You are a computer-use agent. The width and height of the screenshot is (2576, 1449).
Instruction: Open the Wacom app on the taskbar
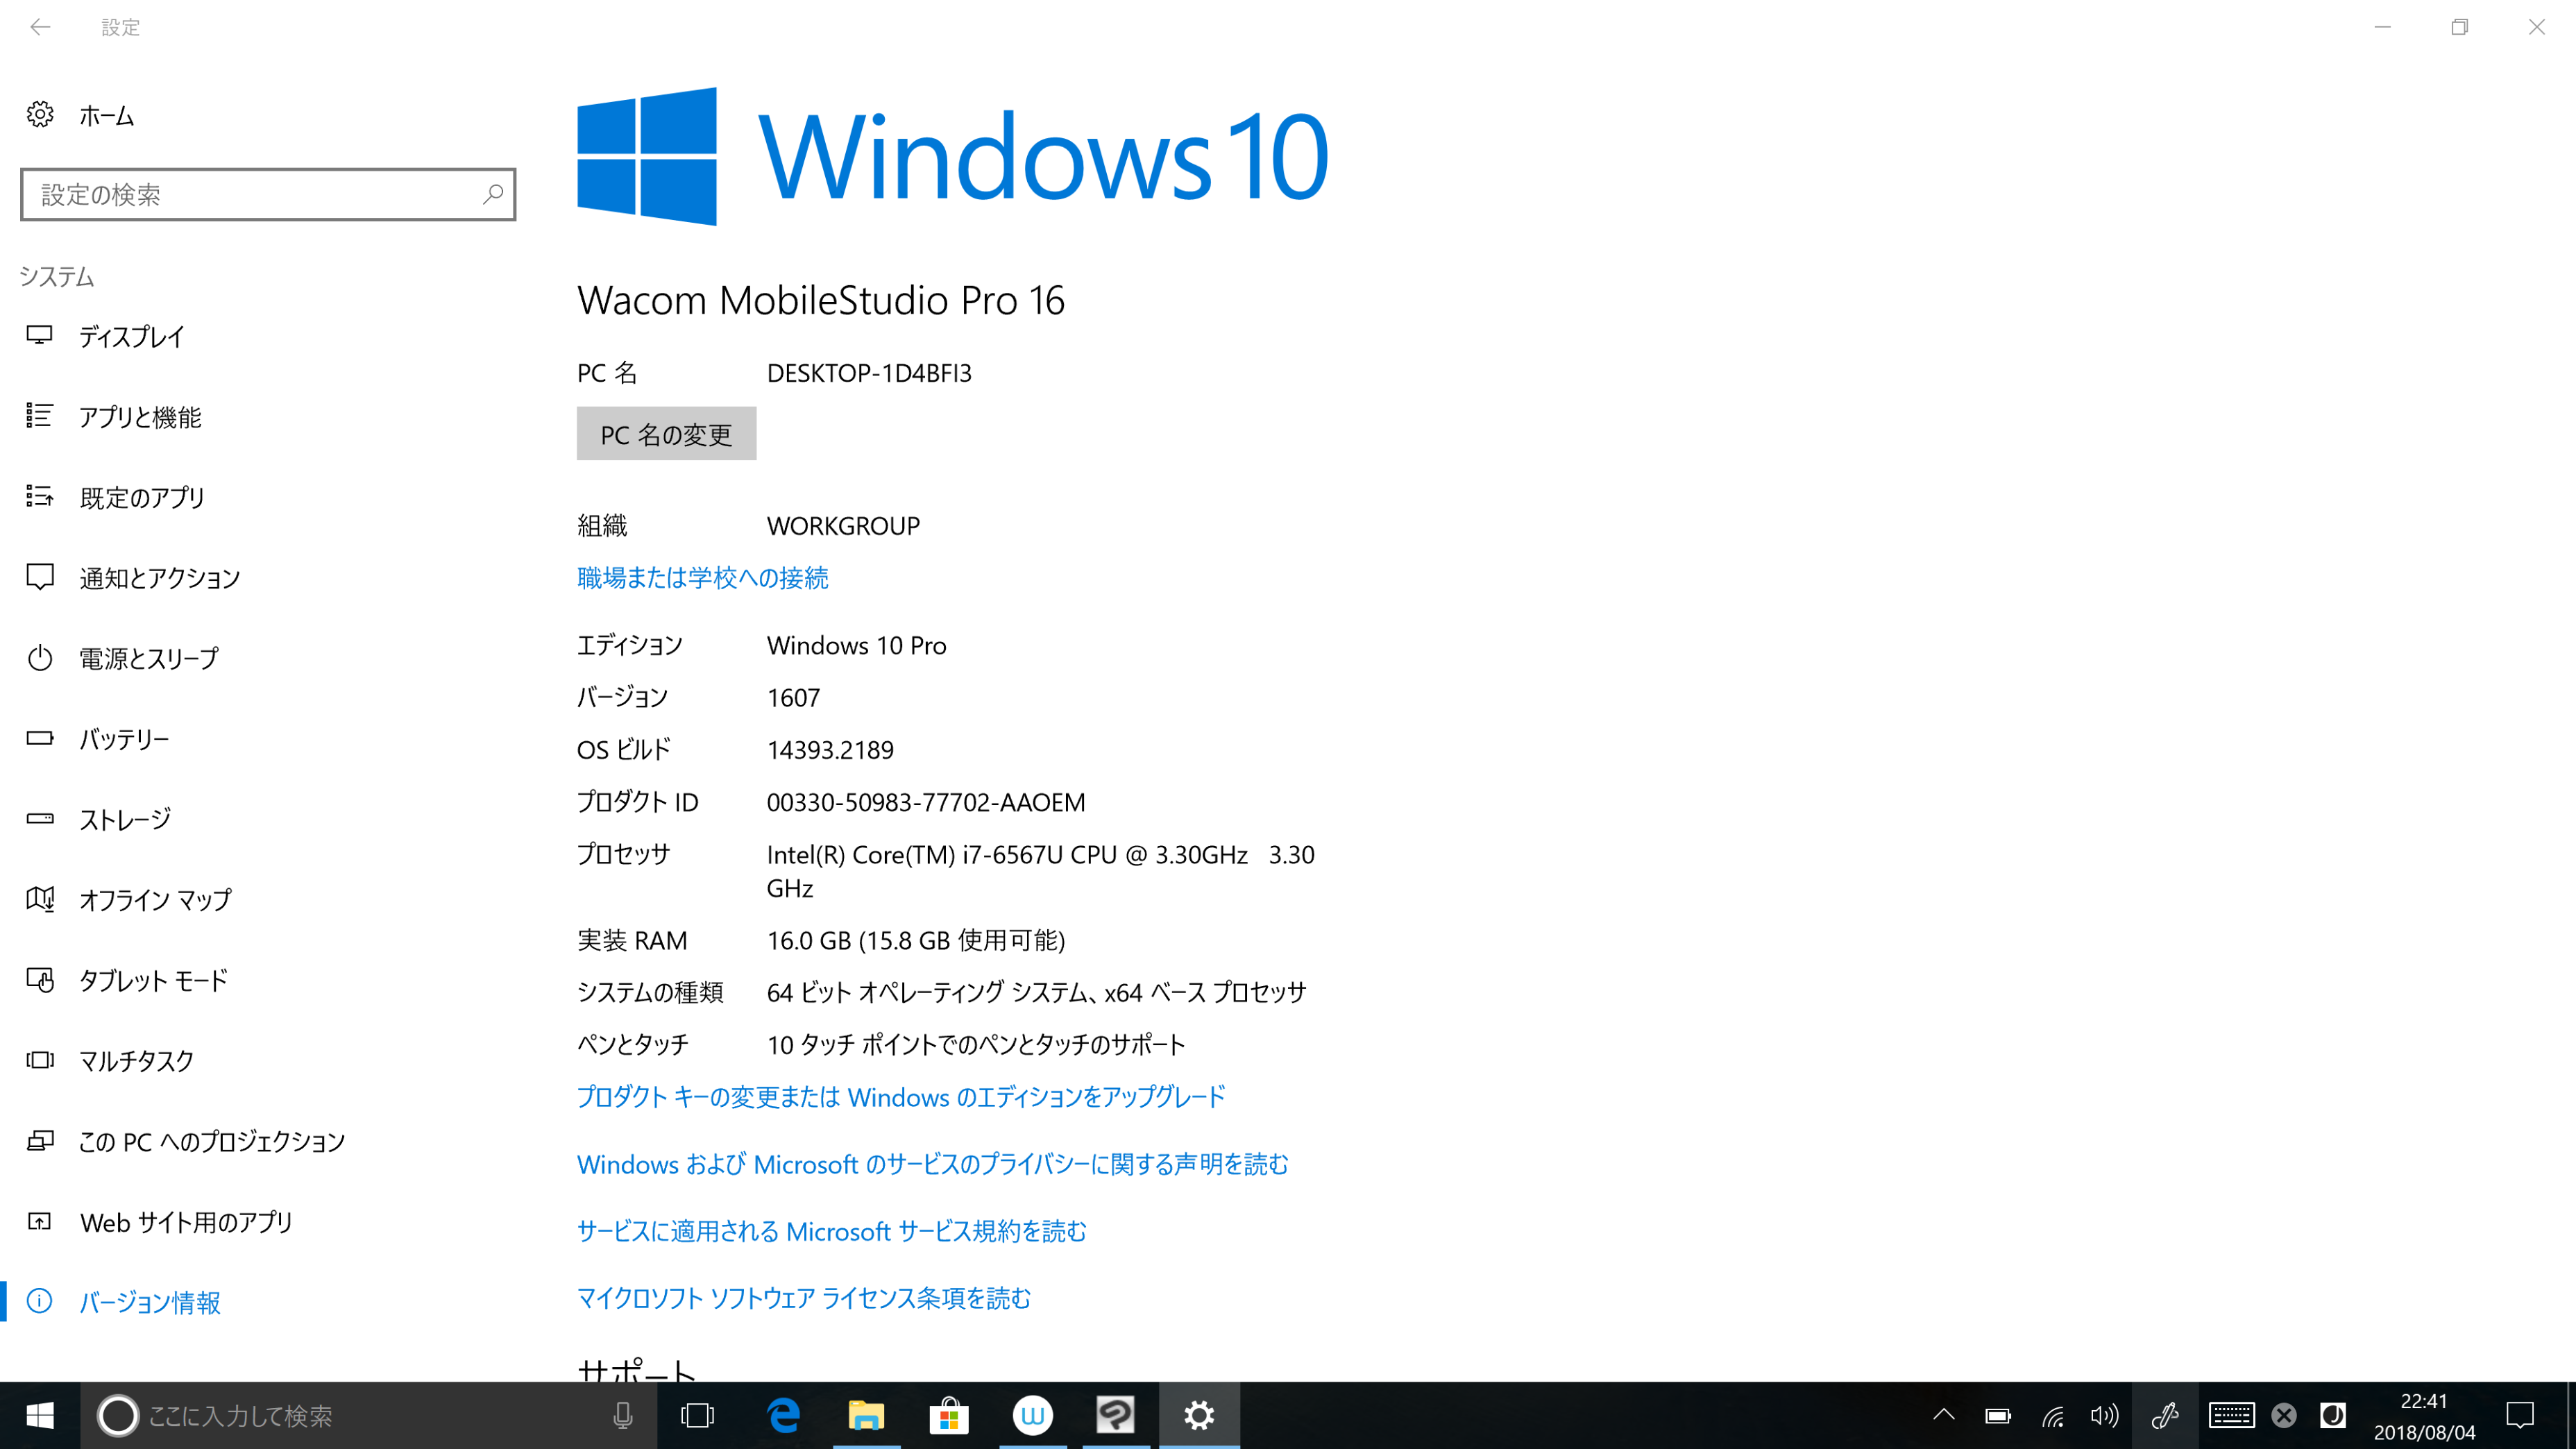pyautogui.click(x=1033, y=1415)
